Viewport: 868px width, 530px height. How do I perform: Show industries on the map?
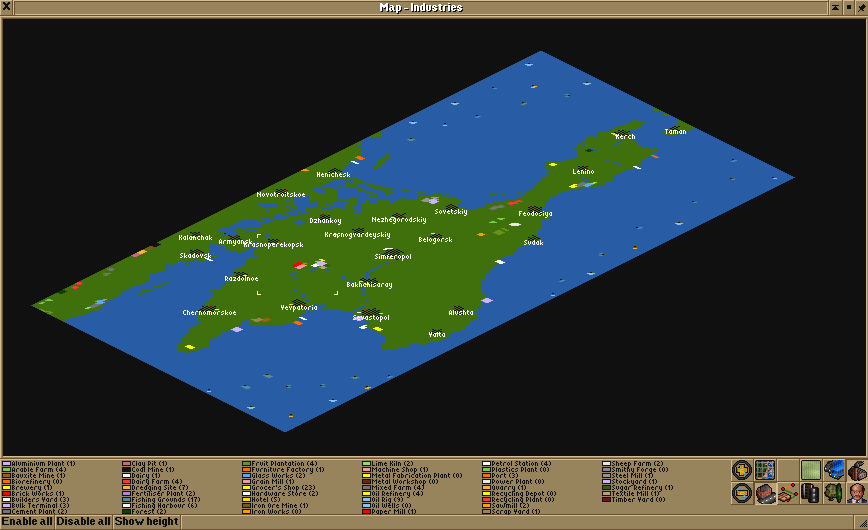857,470
